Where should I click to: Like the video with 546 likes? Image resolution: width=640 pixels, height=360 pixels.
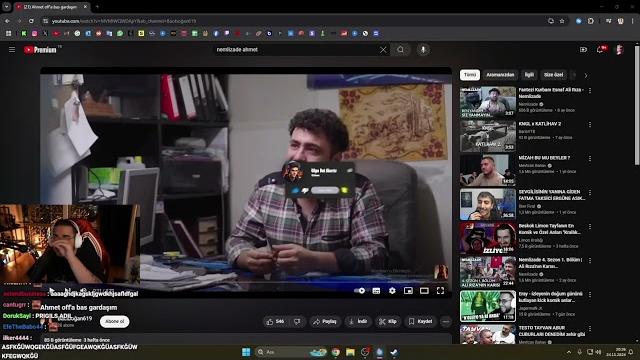click(275, 322)
